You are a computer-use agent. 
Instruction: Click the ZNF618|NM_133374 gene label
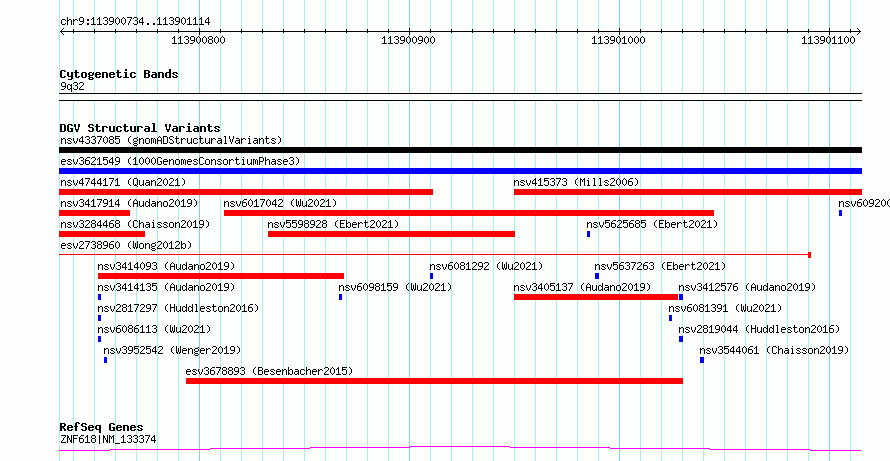click(x=108, y=439)
